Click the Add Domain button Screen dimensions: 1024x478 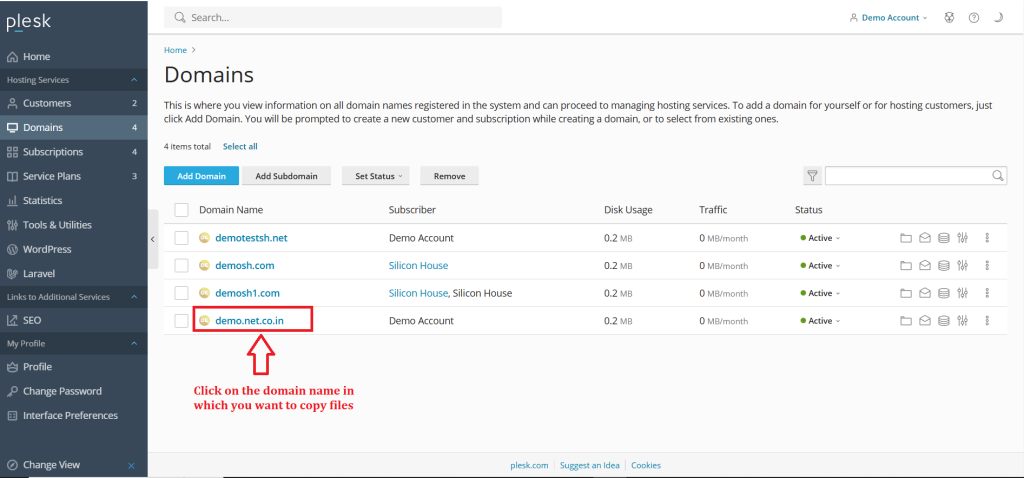click(202, 176)
